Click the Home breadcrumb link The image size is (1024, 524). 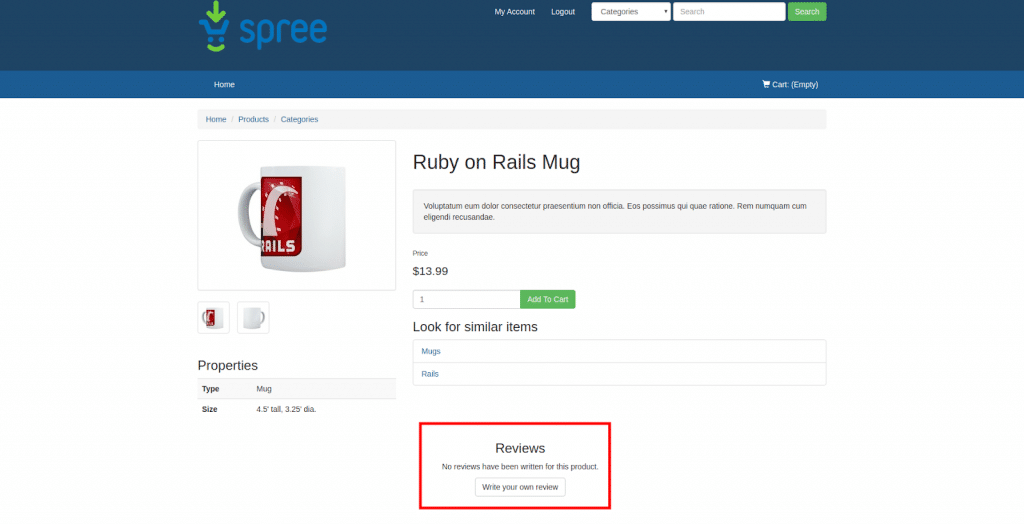click(216, 120)
